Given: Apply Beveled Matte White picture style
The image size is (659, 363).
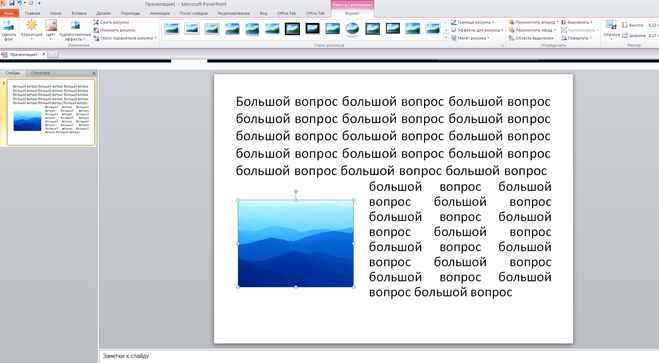Looking at the screenshot, I should click(192, 29).
